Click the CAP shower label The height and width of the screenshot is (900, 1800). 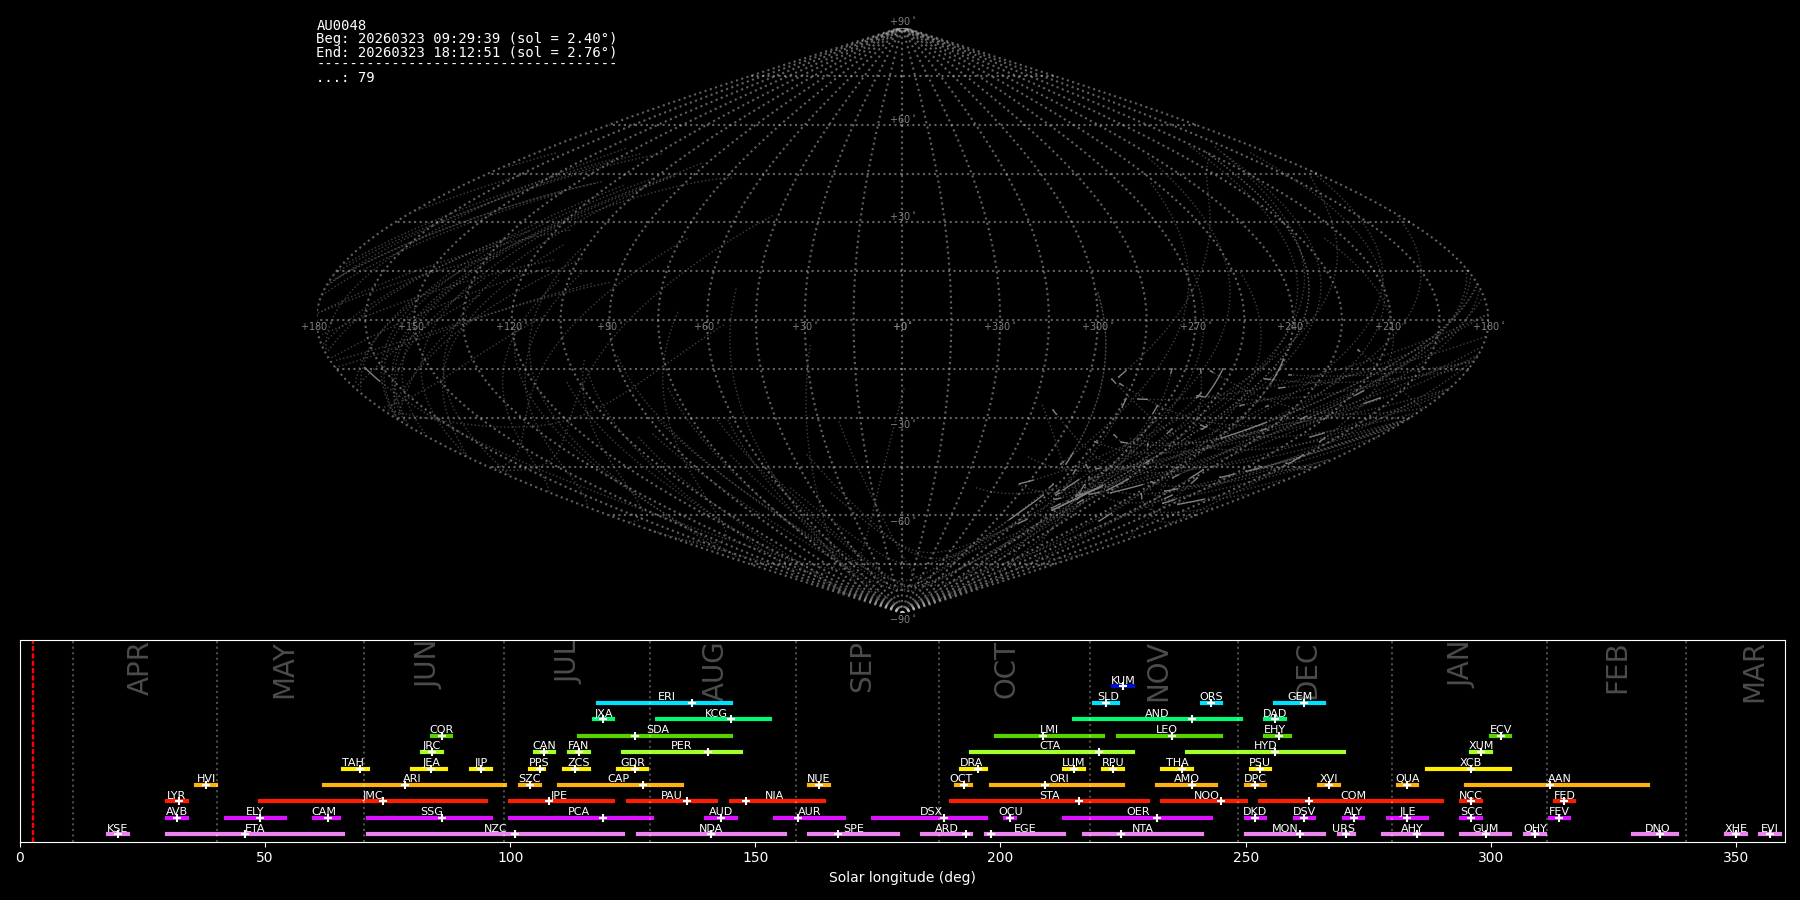pyautogui.click(x=619, y=779)
